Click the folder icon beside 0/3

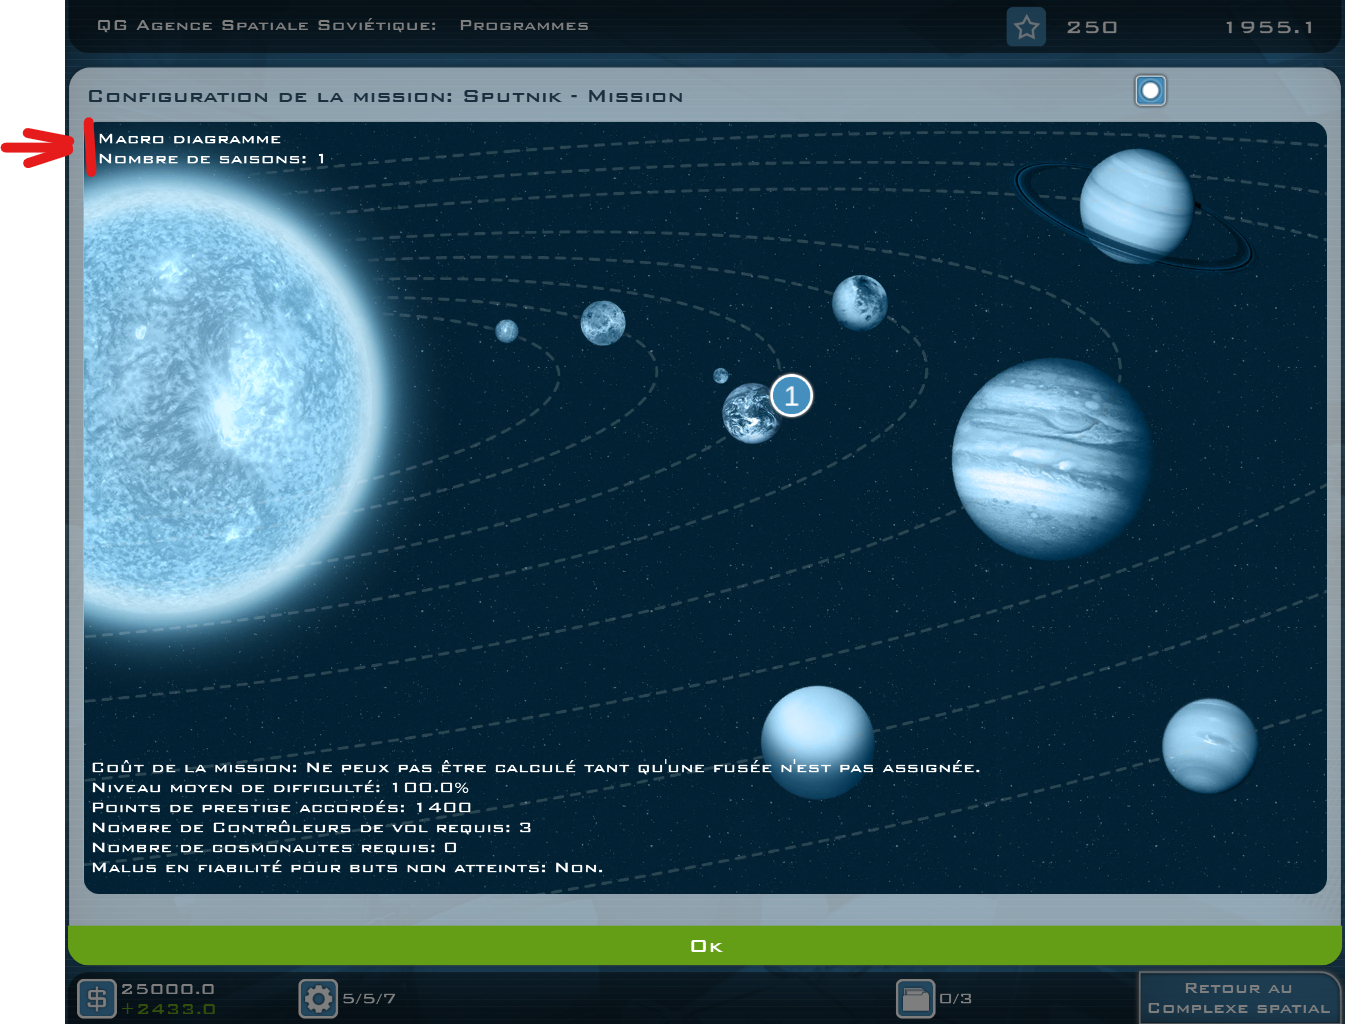(915, 998)
